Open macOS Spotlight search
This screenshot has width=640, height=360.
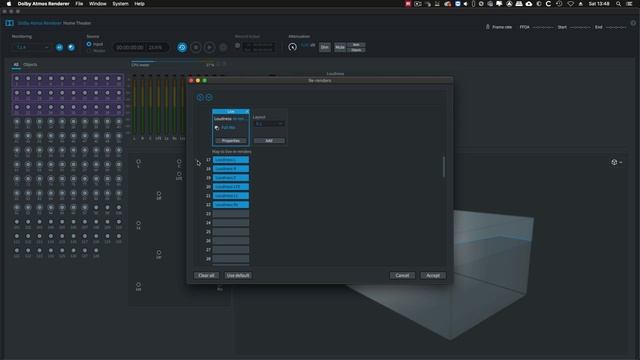(618, 4)
